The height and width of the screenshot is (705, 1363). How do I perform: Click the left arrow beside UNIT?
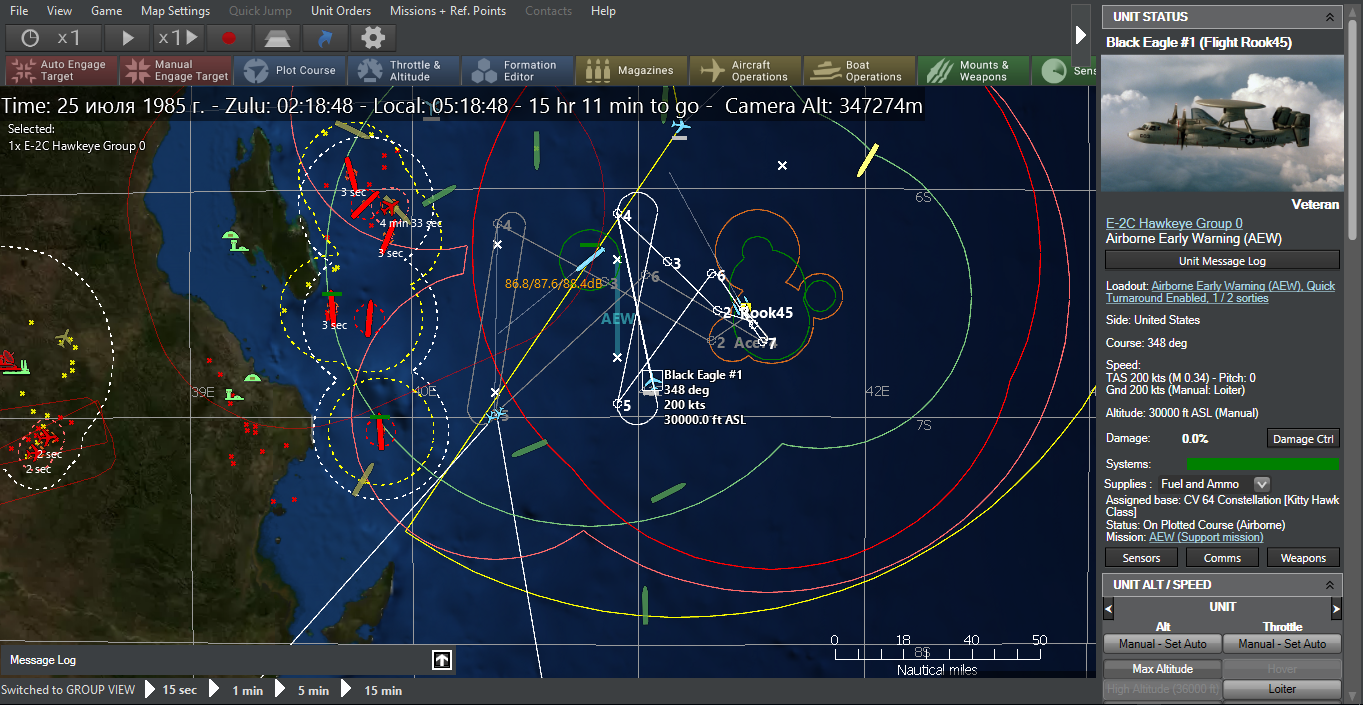(1108, 609)
